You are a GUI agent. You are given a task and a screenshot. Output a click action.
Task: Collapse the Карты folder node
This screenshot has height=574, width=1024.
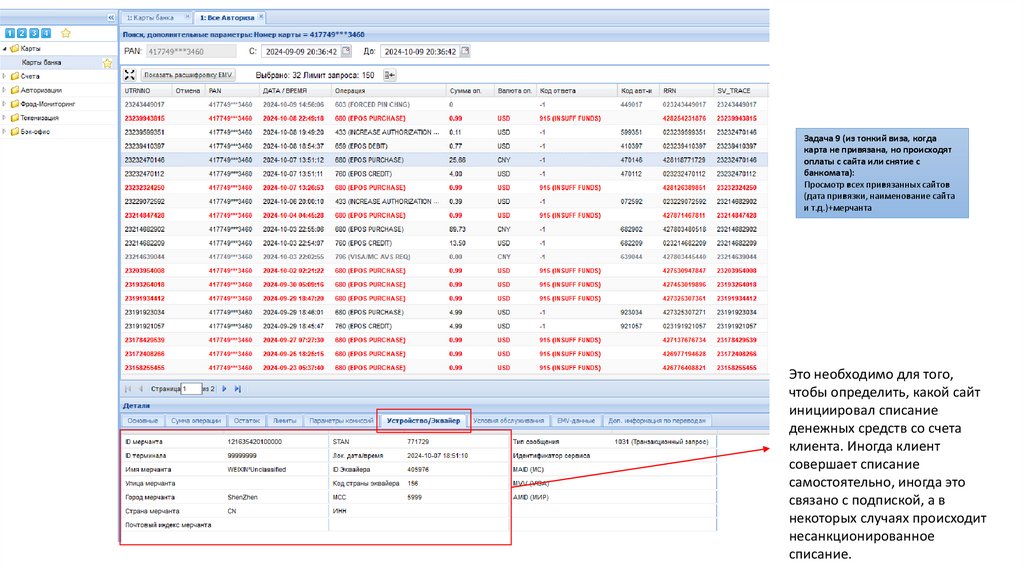click(x=5, y=48)
